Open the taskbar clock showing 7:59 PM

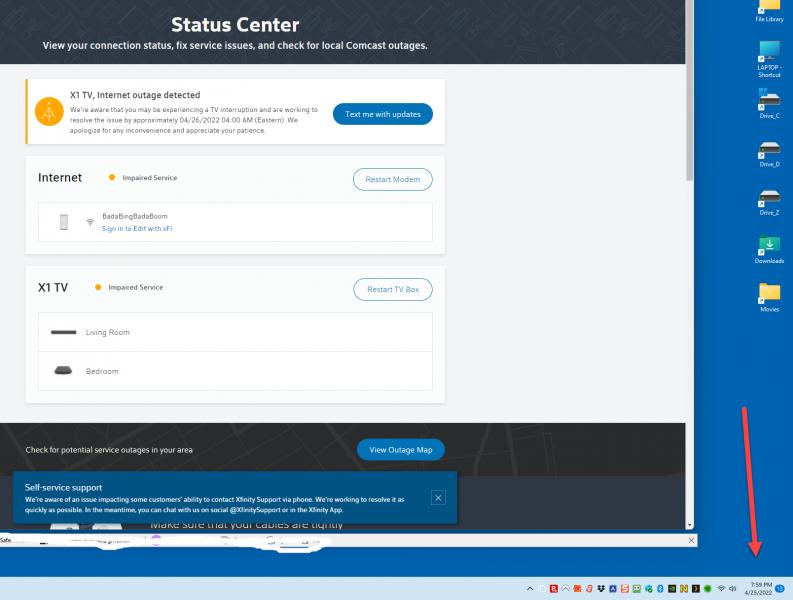click(758, 589)
